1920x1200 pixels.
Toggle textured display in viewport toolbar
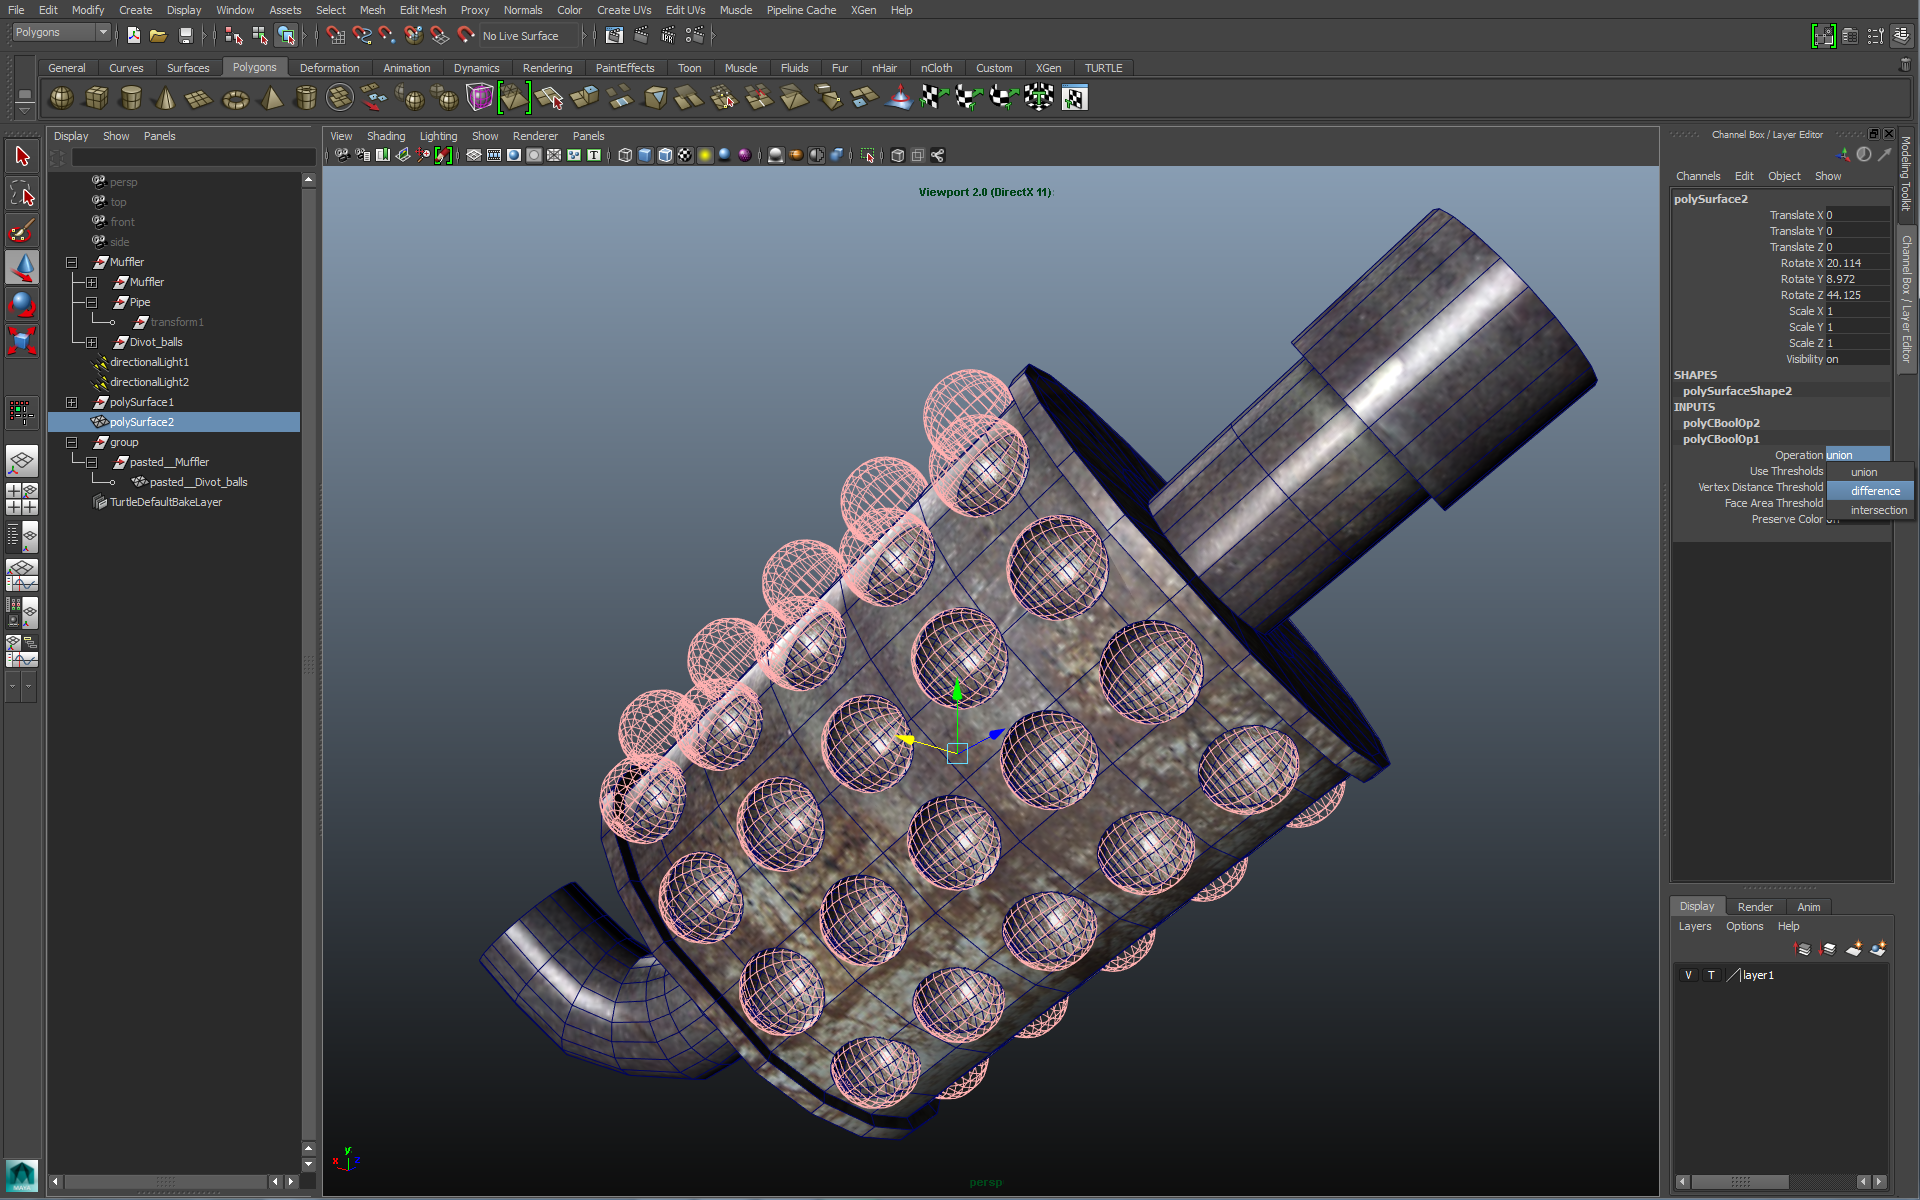point(684,155)
